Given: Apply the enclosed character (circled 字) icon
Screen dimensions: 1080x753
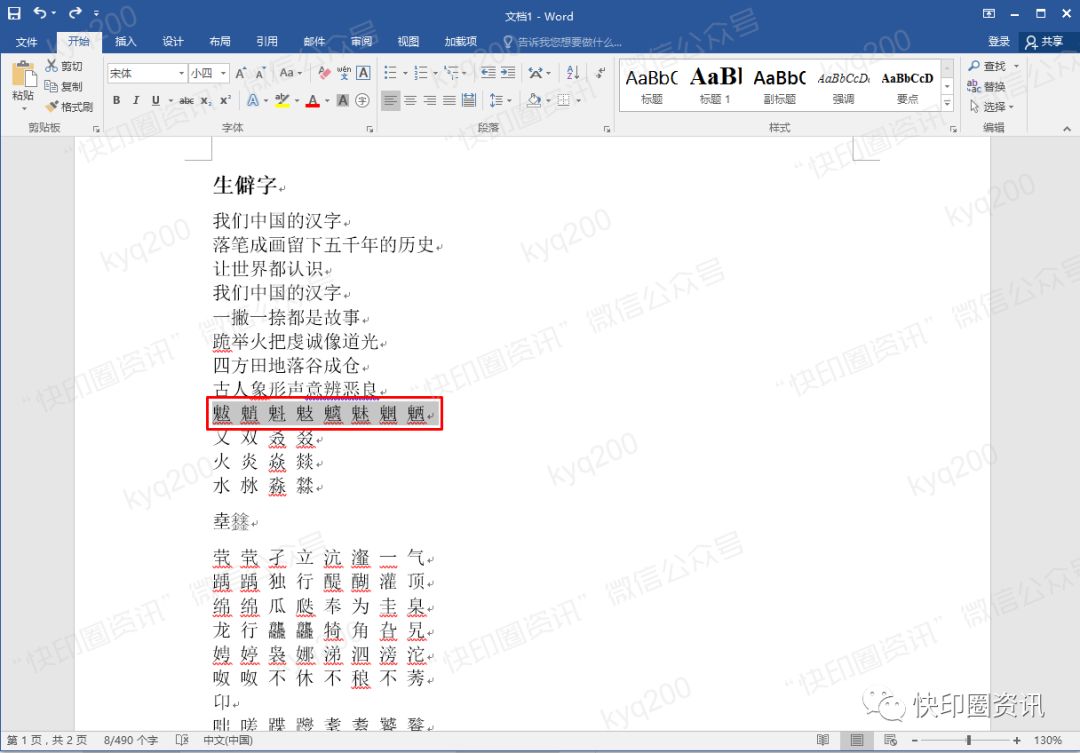Looking at the screenshot, I should [362, 101].
